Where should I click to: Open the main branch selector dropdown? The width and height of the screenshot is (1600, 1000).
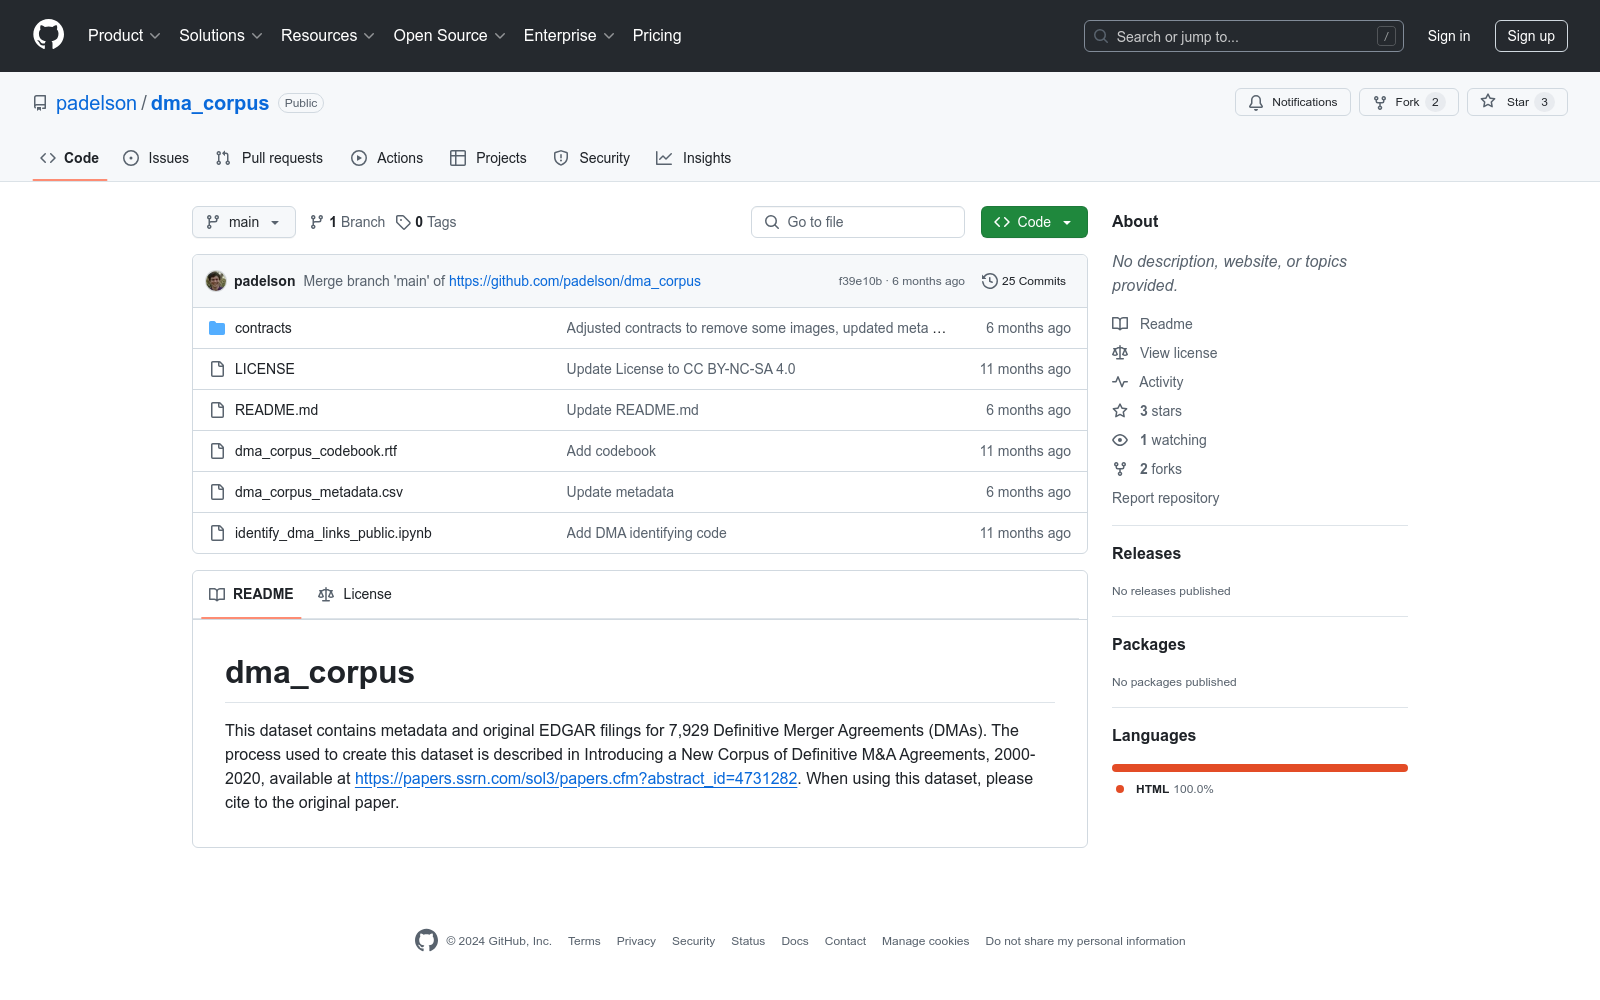pyautogui.click(x=244, y=222)
